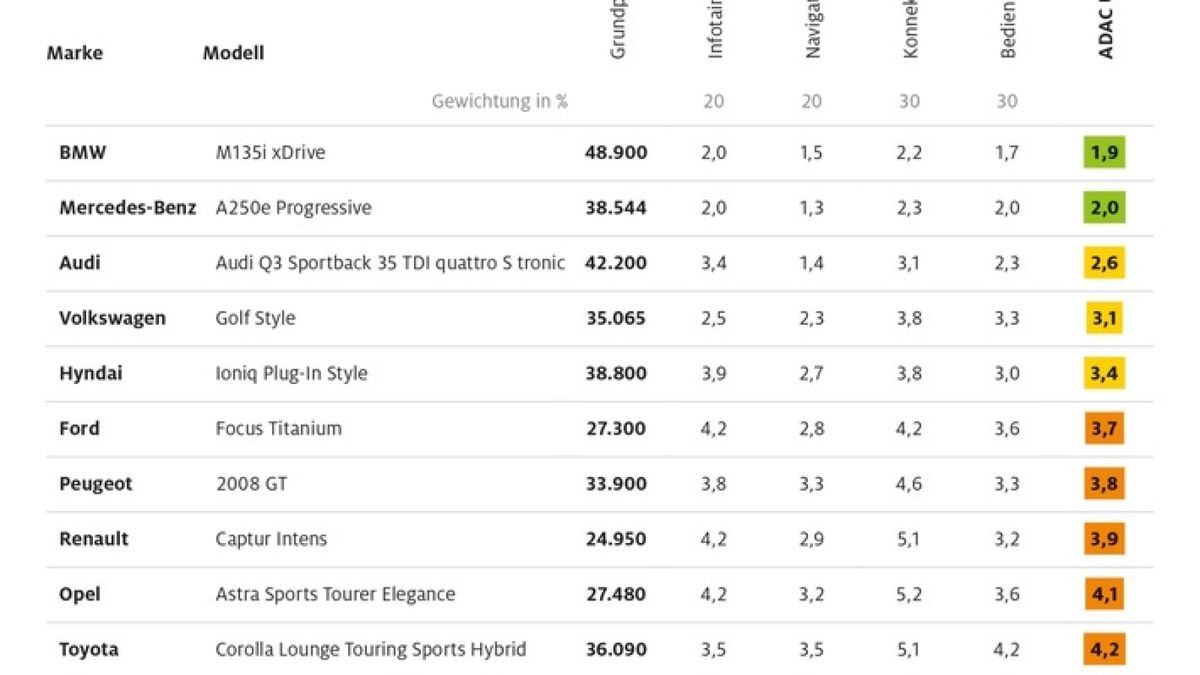Select the Peugeot brand cell

tap(95, 484)
